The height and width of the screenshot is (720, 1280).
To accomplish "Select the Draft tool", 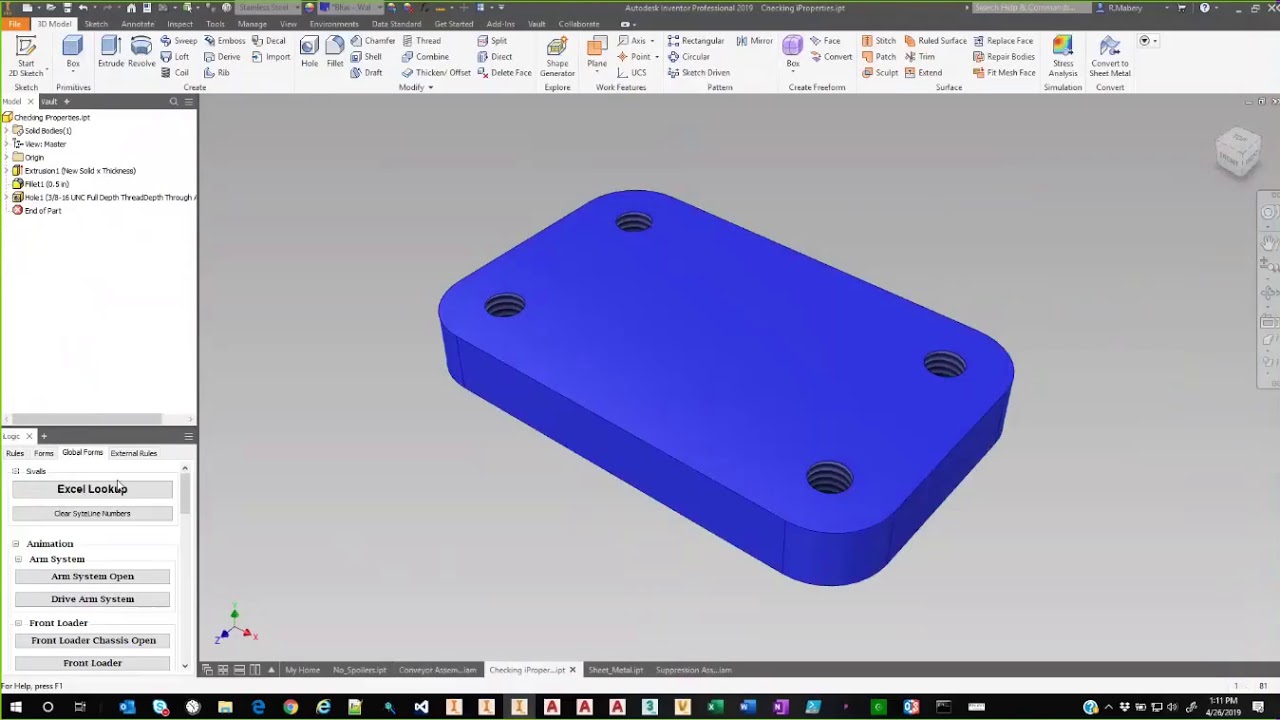I will pos(366,73).
